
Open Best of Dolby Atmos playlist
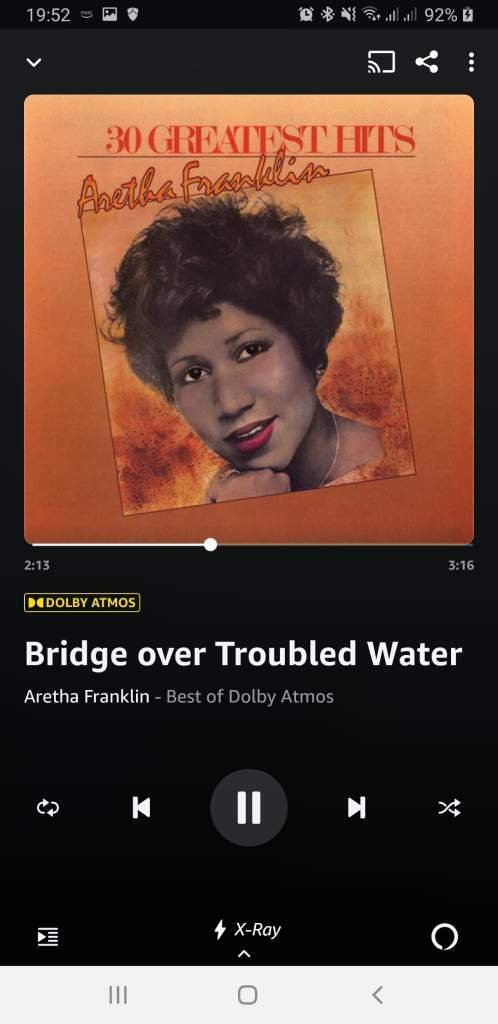coord(250,696)
